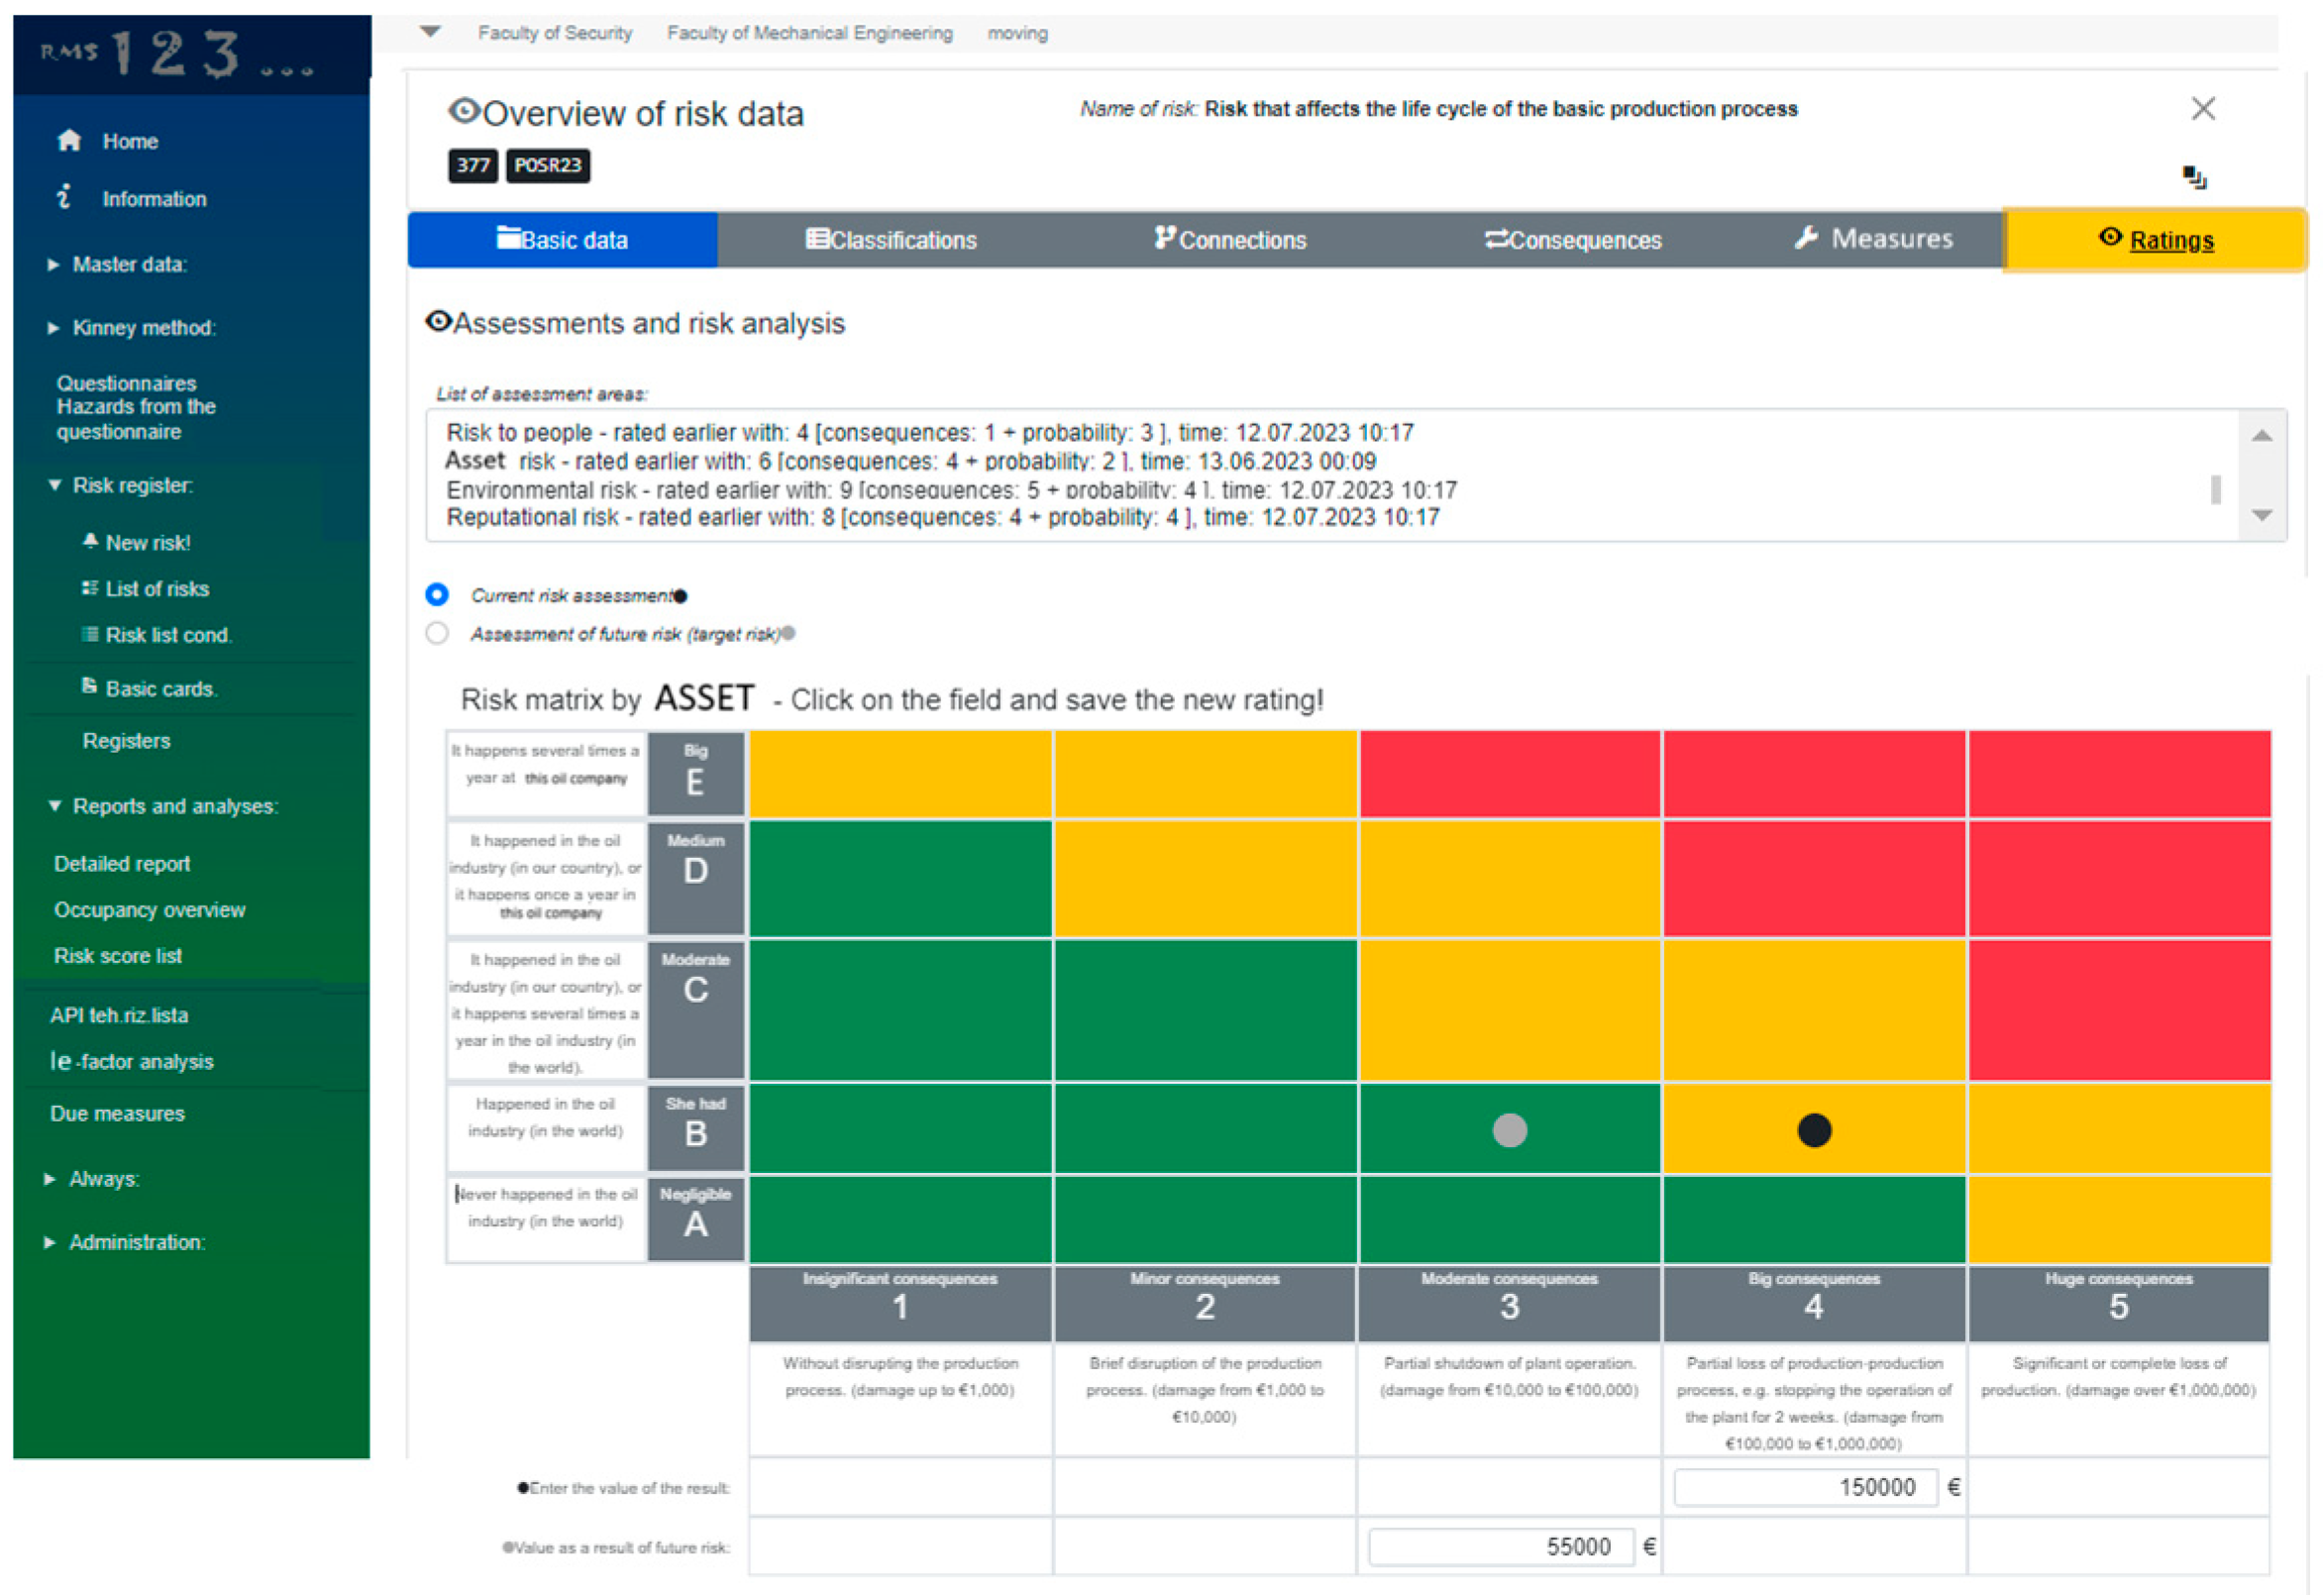The height and width of the screenshot is (1595, 2324).
Task: Open Due measures in sidebar
Action: (x=117, y=1114)
